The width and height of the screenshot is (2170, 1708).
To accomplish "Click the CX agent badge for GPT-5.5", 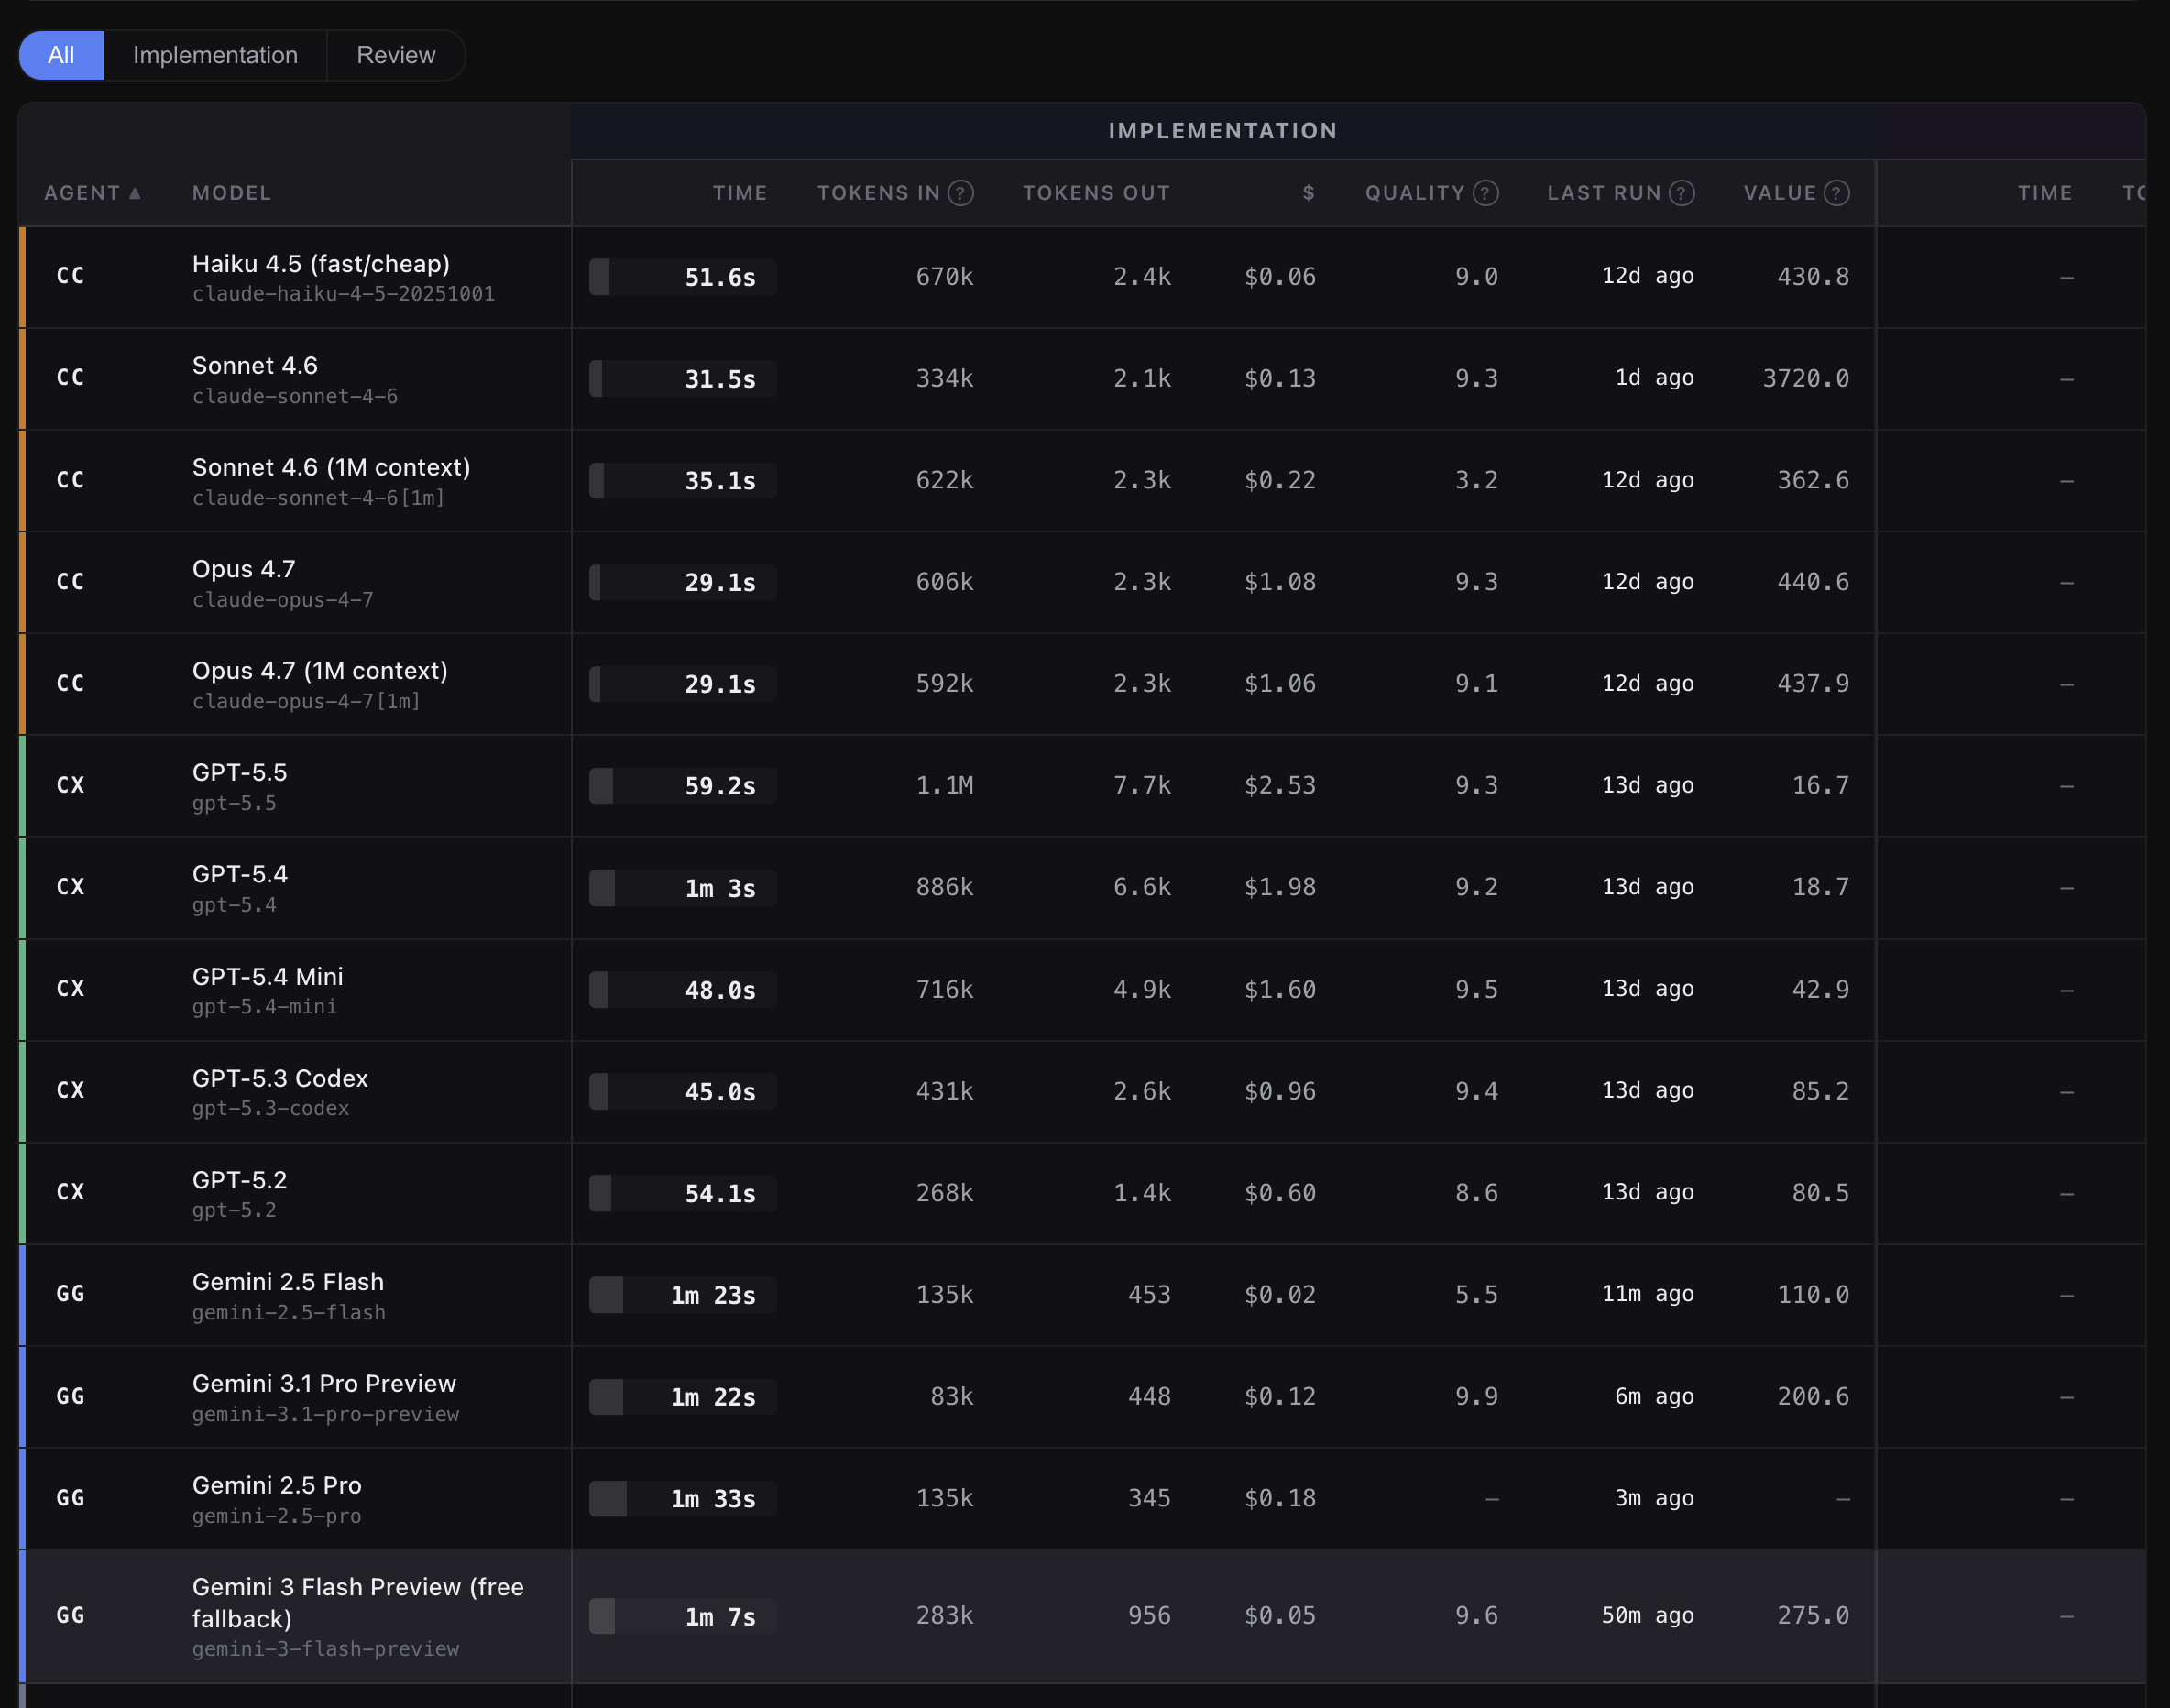I will point(70,786).
